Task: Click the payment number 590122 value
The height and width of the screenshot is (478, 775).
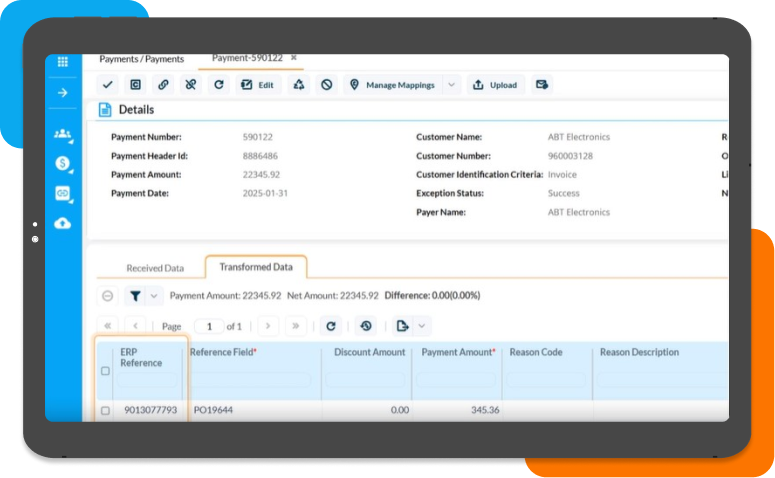Action: (258, 137)
